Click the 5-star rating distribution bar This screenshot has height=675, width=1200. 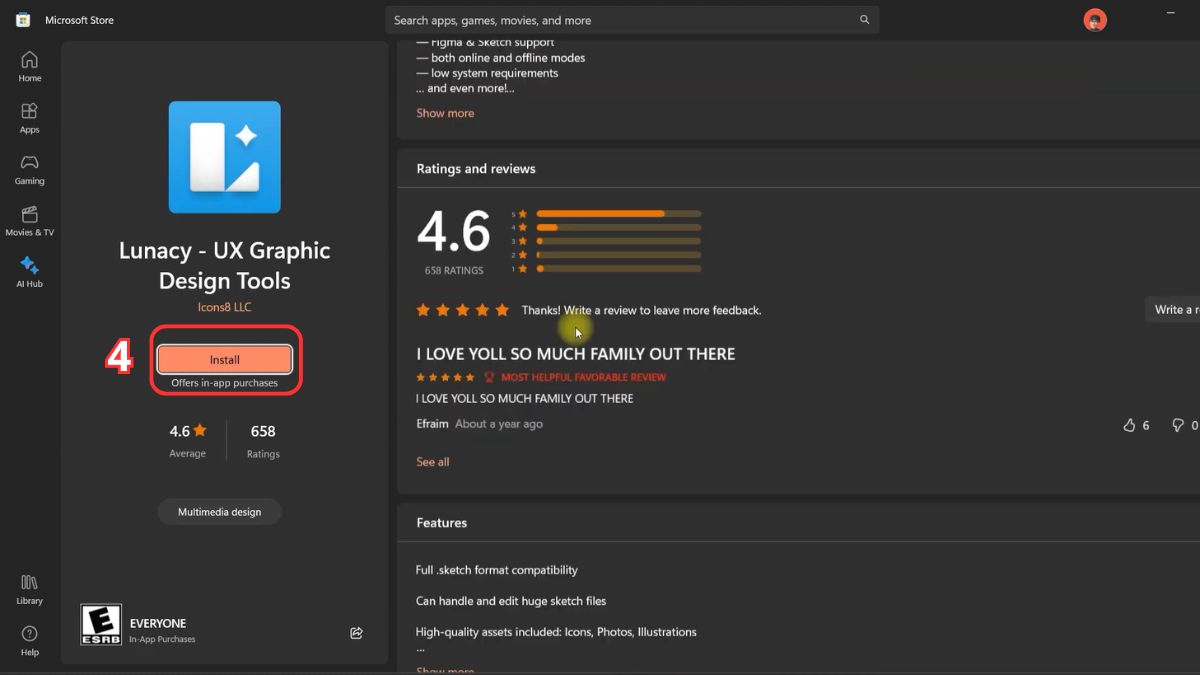(x=618, y=213)
